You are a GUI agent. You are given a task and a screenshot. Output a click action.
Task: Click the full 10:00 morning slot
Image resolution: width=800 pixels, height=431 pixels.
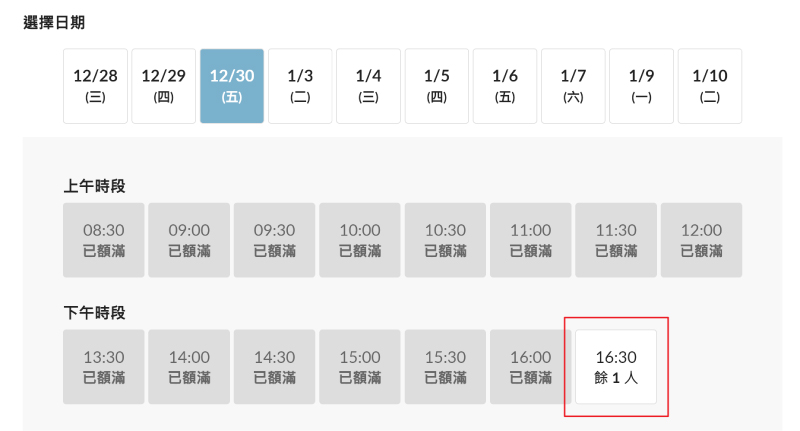click(360, 240)
